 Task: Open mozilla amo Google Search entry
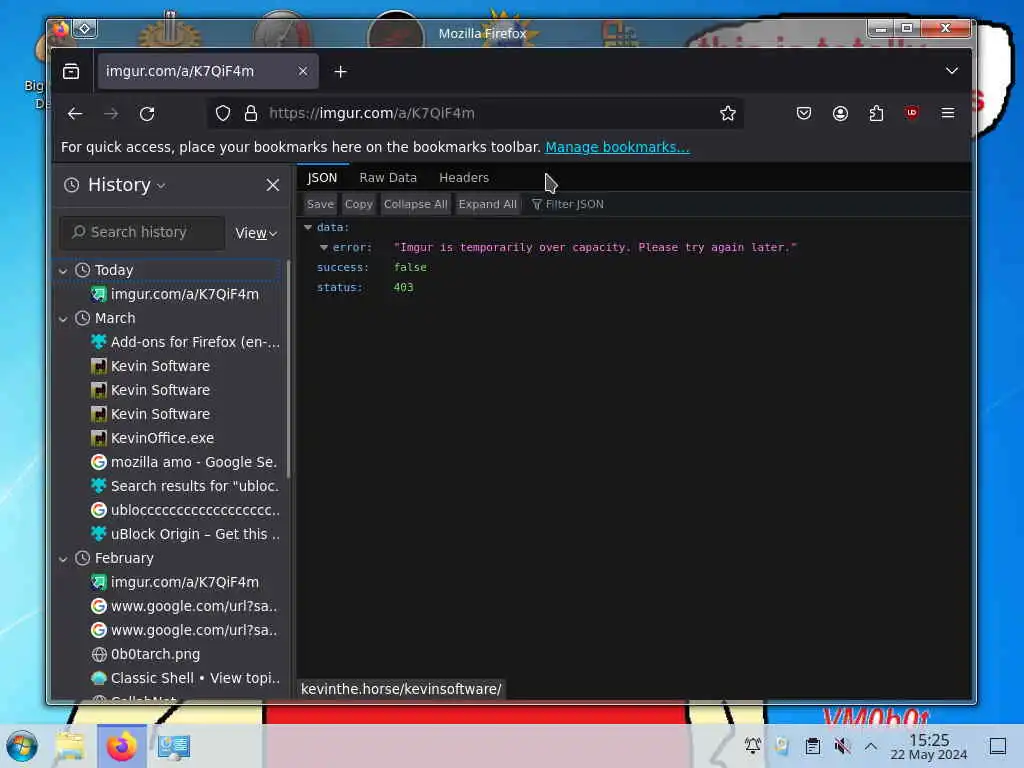(x=184, y=462)
